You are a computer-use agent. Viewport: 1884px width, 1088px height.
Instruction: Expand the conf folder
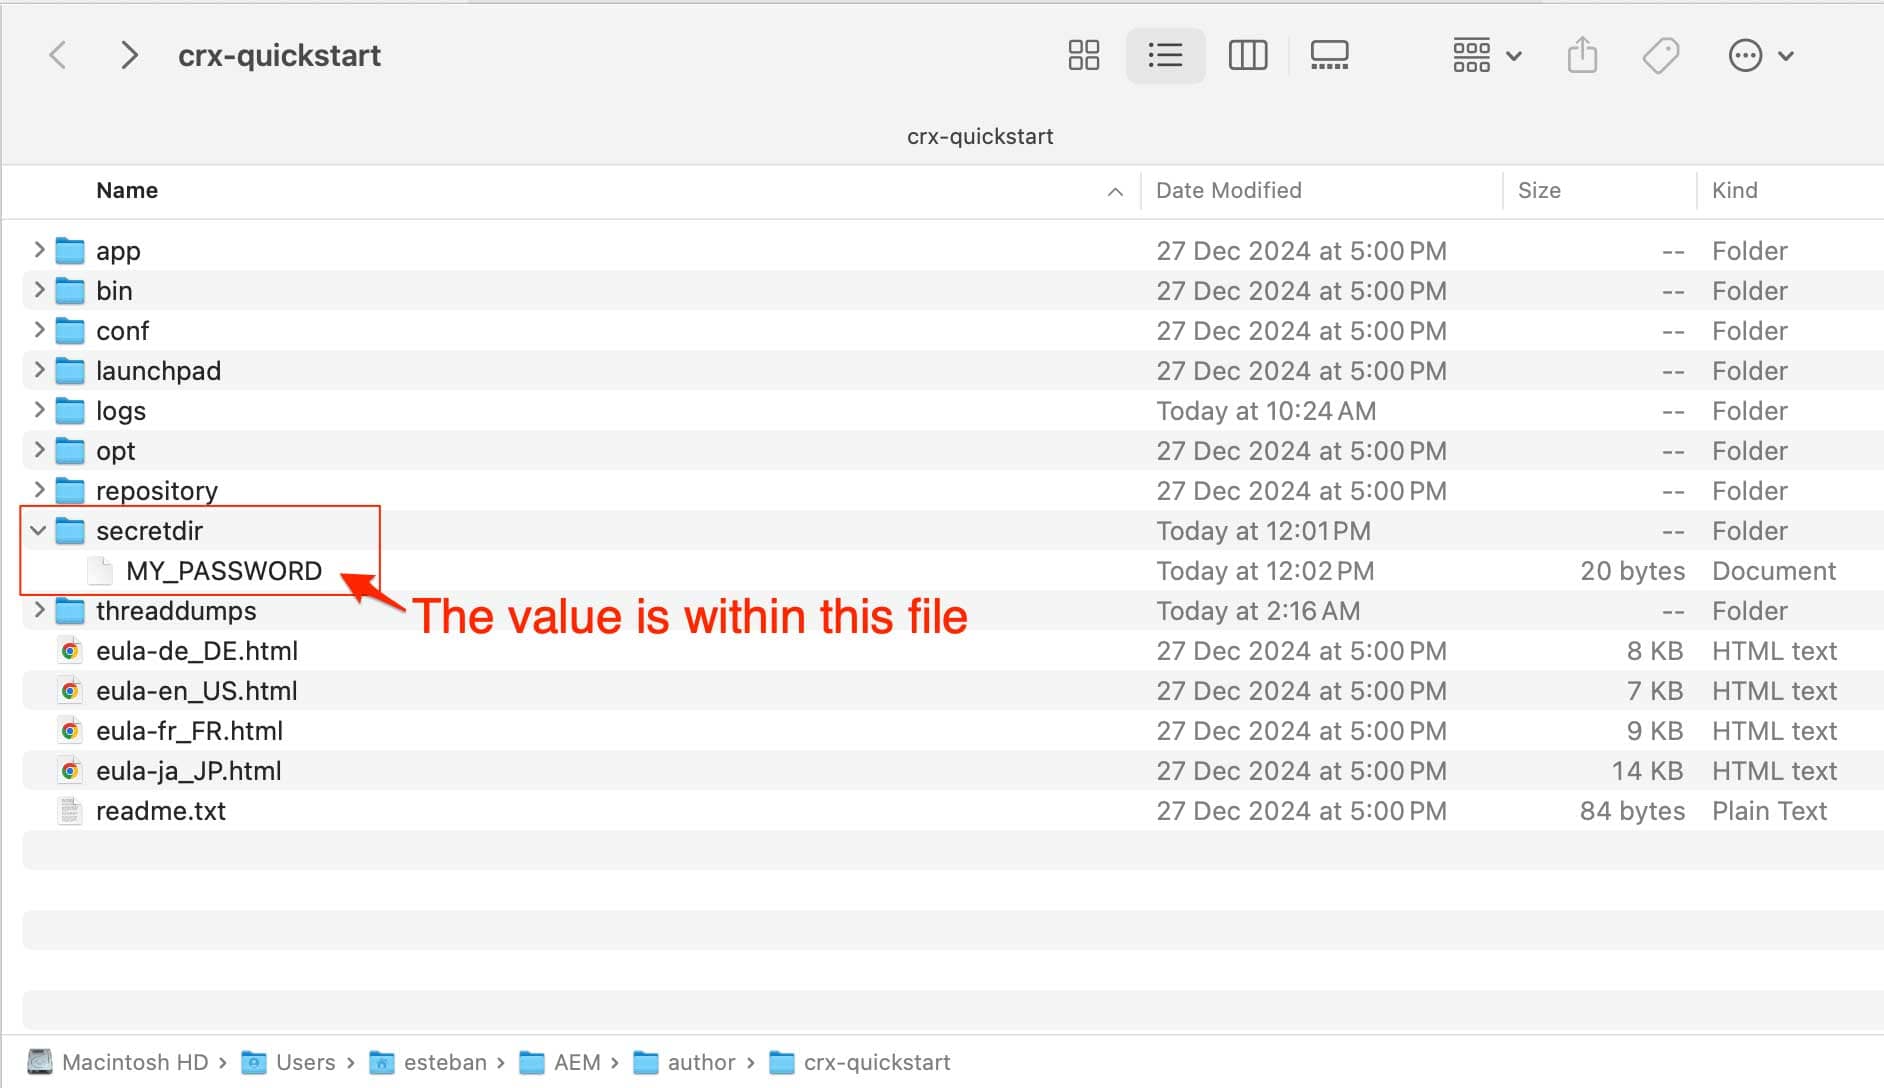[x=39, y=330]
